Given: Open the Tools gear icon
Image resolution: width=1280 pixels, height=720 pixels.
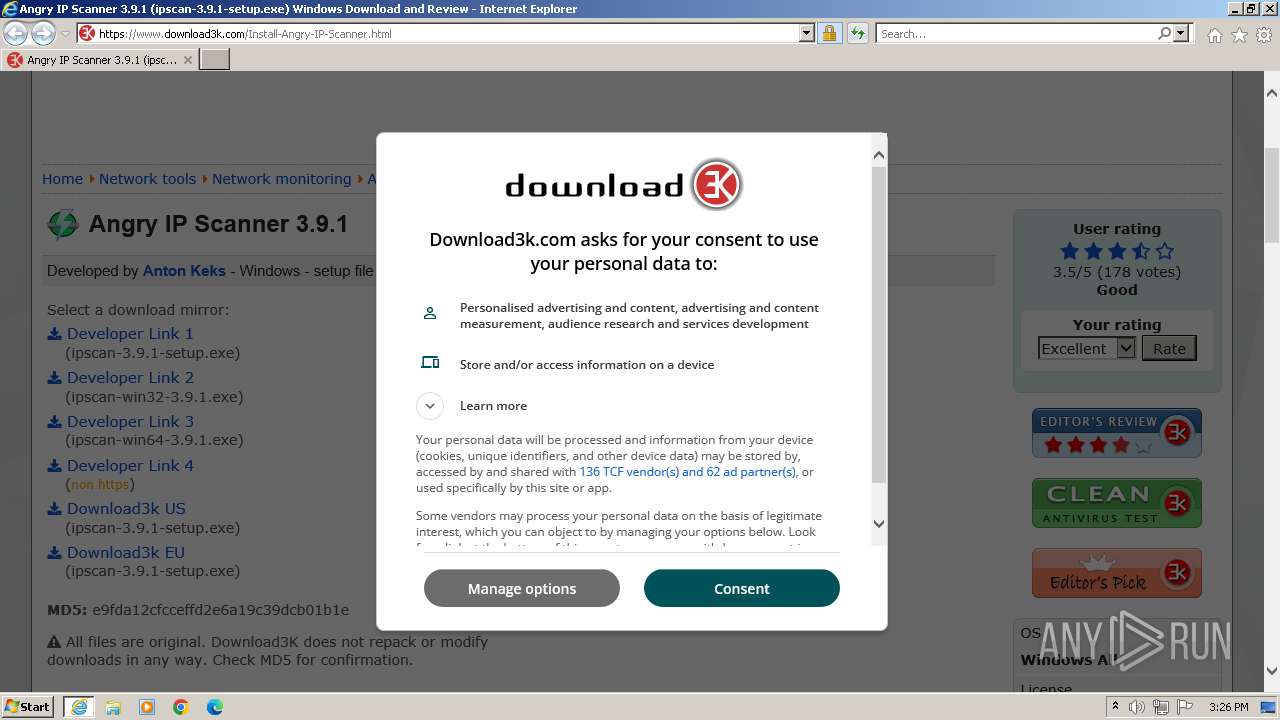Looking at the screenshot, I should point(1264,35).
